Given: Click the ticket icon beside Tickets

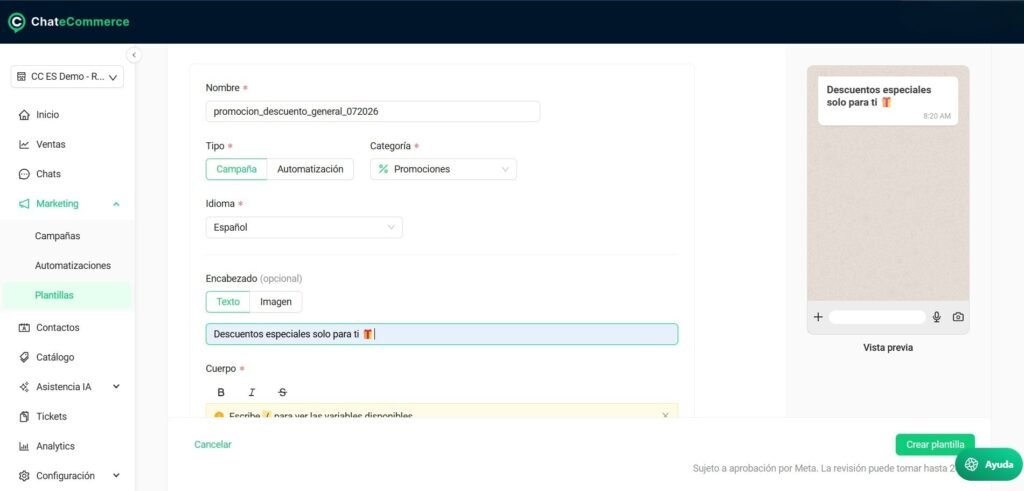Looking at the screenshot, I should coord(24,417).
